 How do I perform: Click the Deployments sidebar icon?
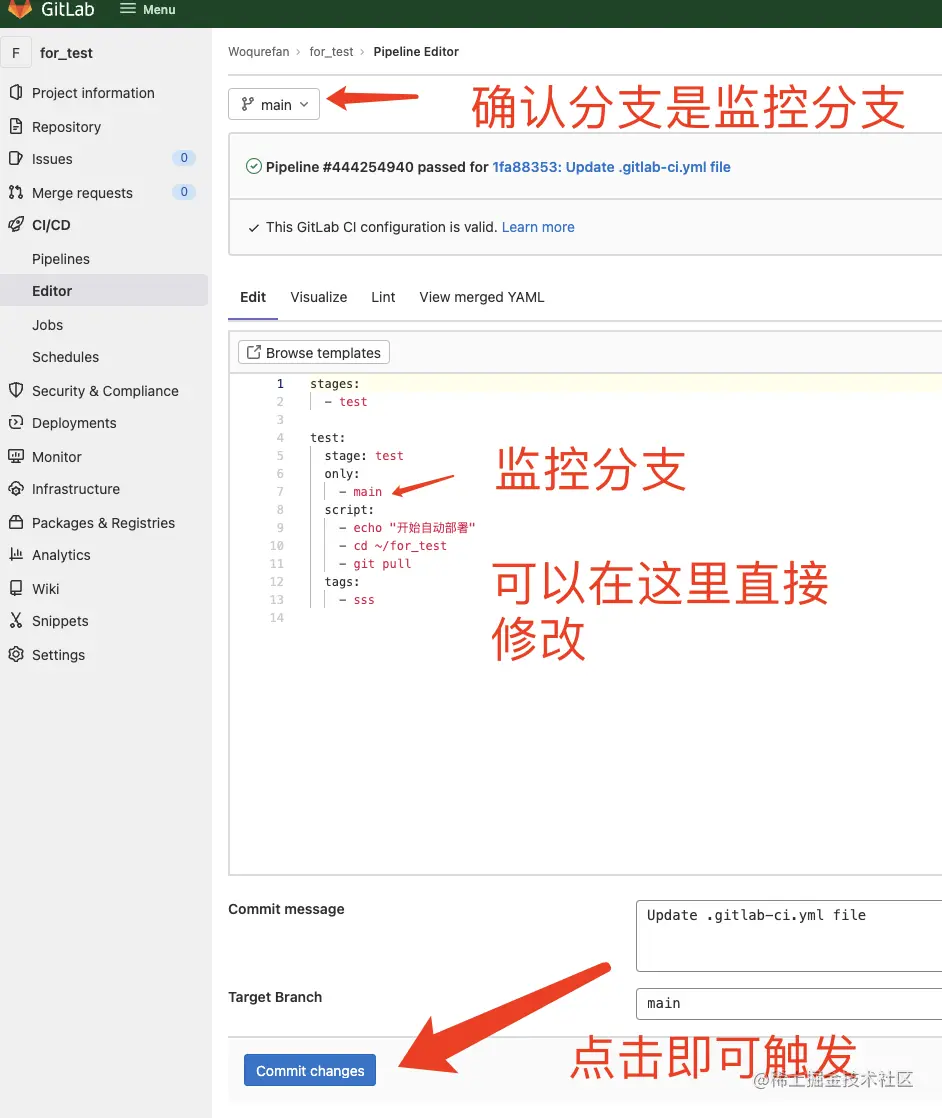(x=16, y=422)
